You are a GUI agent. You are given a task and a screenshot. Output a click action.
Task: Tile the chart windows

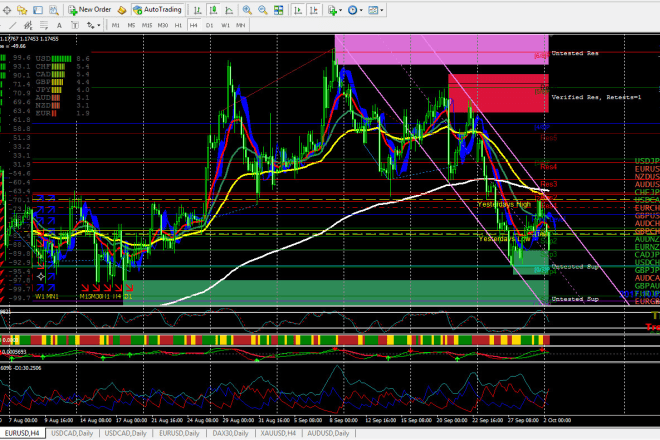click(278, 10)
